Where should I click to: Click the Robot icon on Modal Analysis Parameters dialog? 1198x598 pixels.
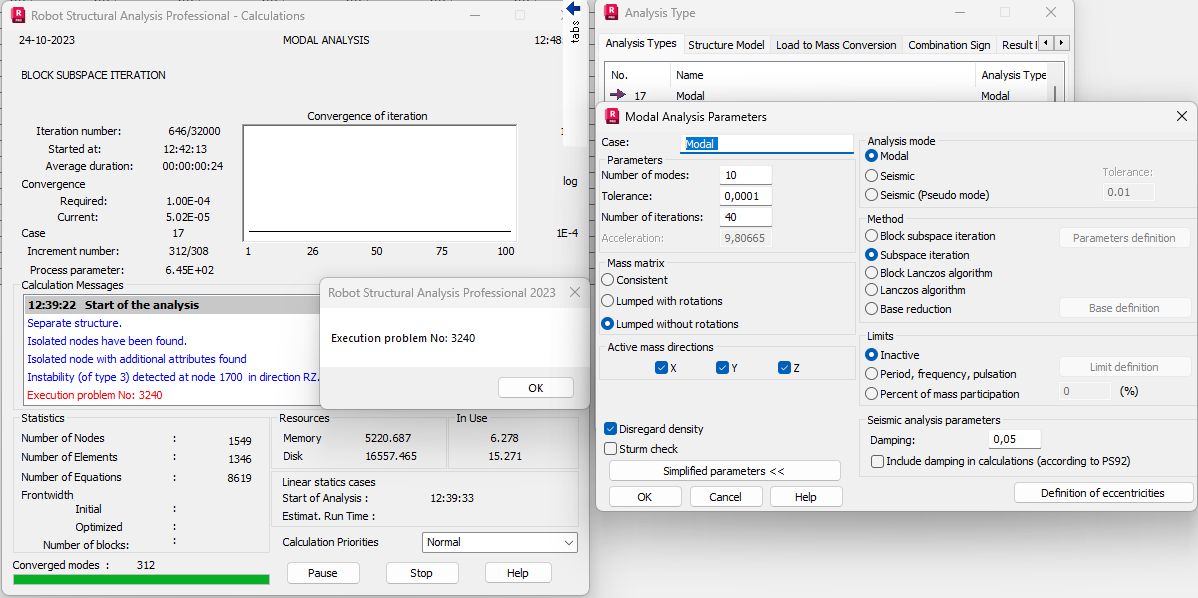coord(611,117)
